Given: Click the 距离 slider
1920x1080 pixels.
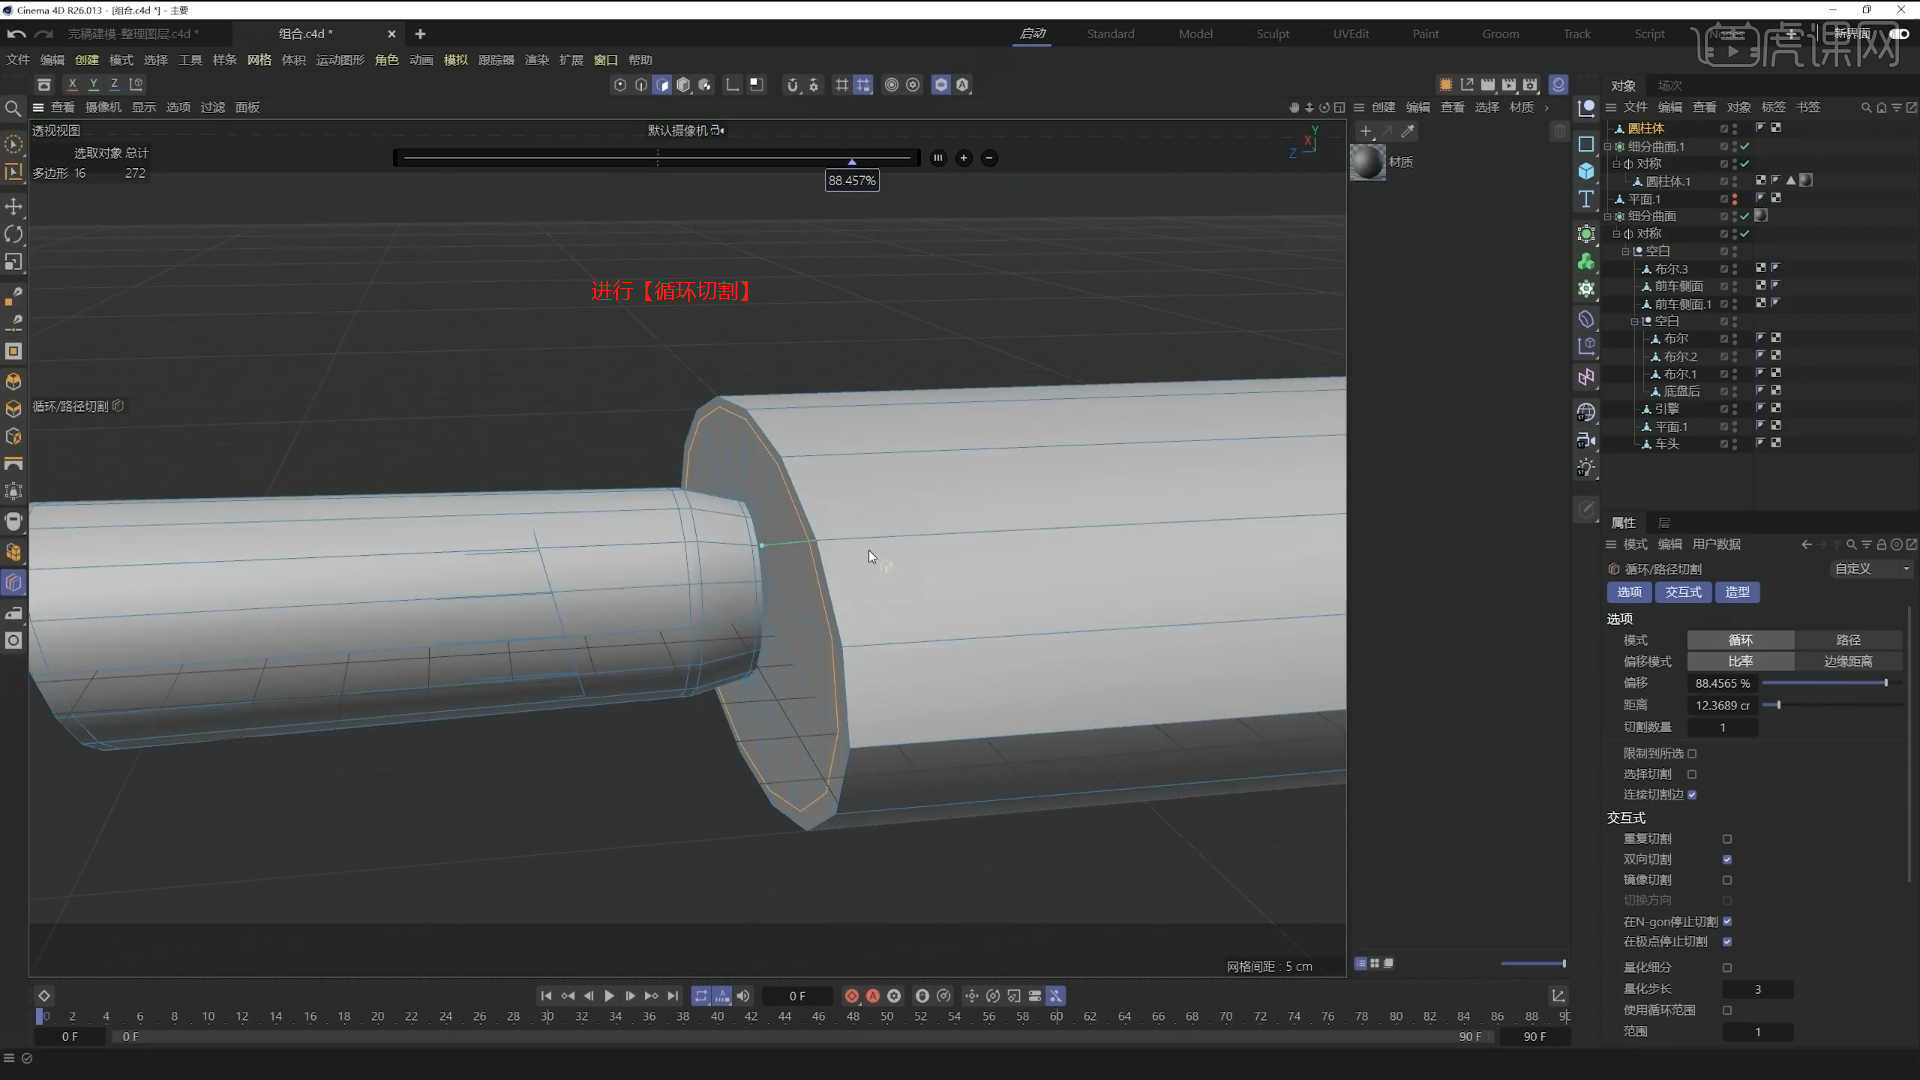Looking at the screenshot, I should coord(1832,705).
